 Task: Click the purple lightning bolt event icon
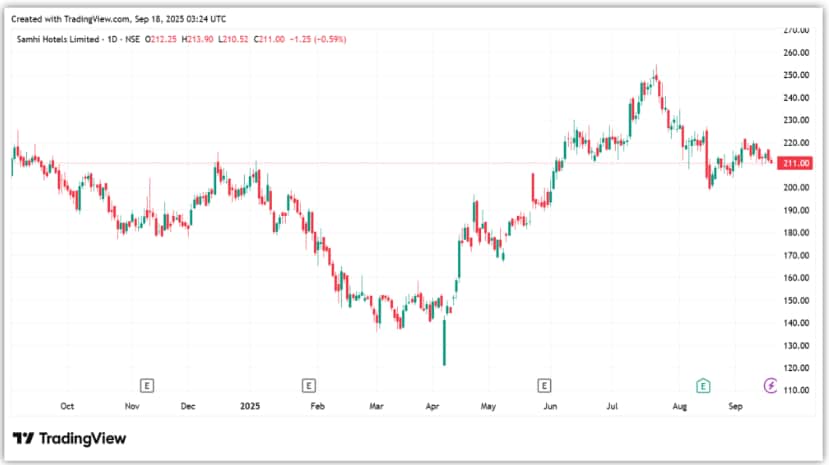point(770,385)
